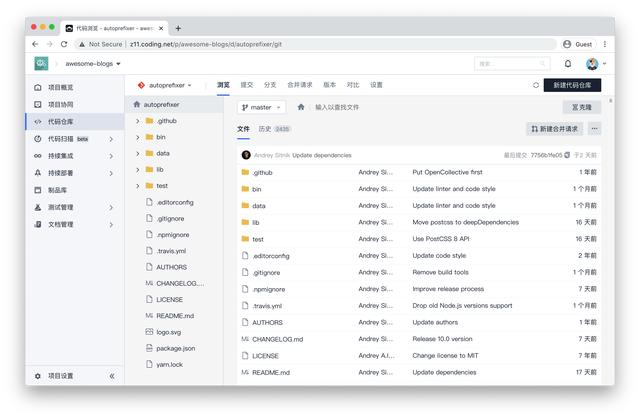Expand the lib folder in tree
640x419 pixels.
(138, 169)
